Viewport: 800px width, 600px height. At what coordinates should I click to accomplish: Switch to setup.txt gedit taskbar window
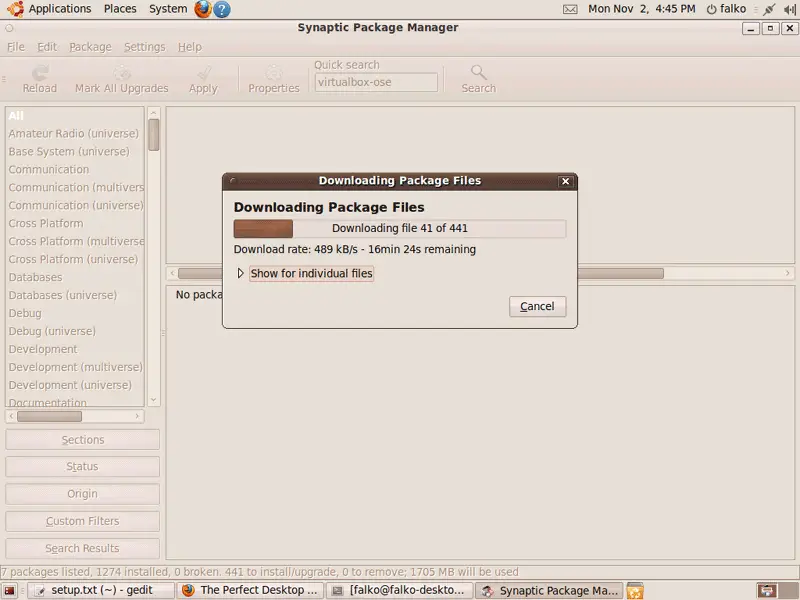101,591
